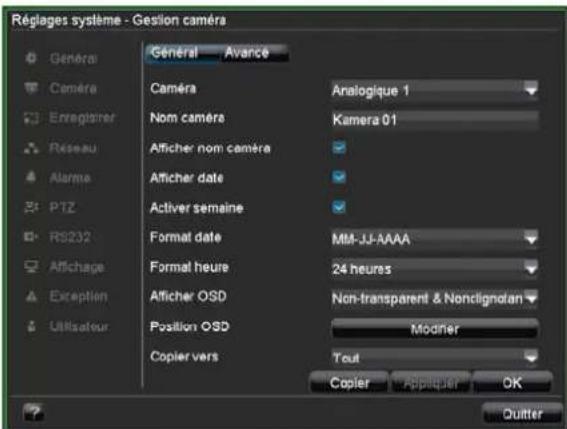Click the Utilisateur person icon in sidebar
Screen dimensions: 567x429
[x=31, y=326]
